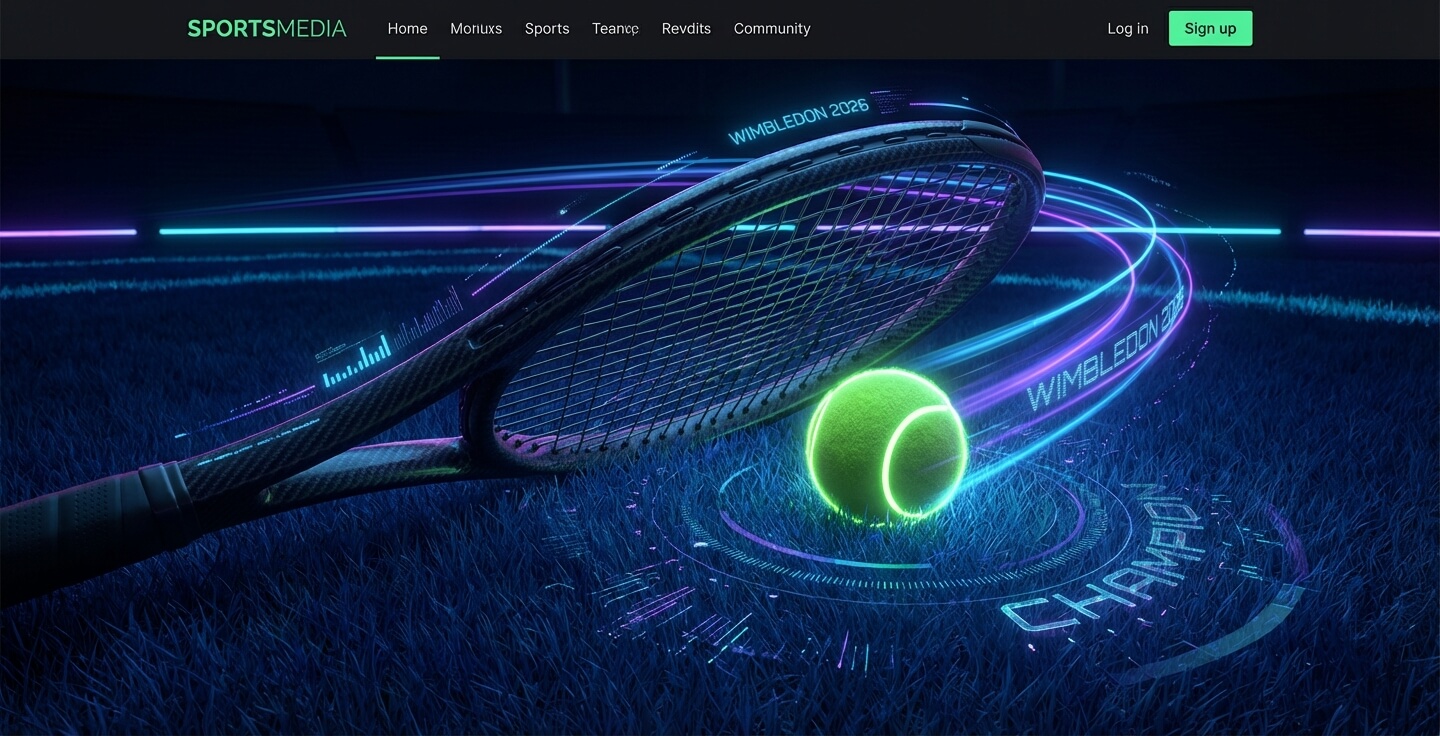
Task: Open the Revdits nav item
Action: click(686, 28)
